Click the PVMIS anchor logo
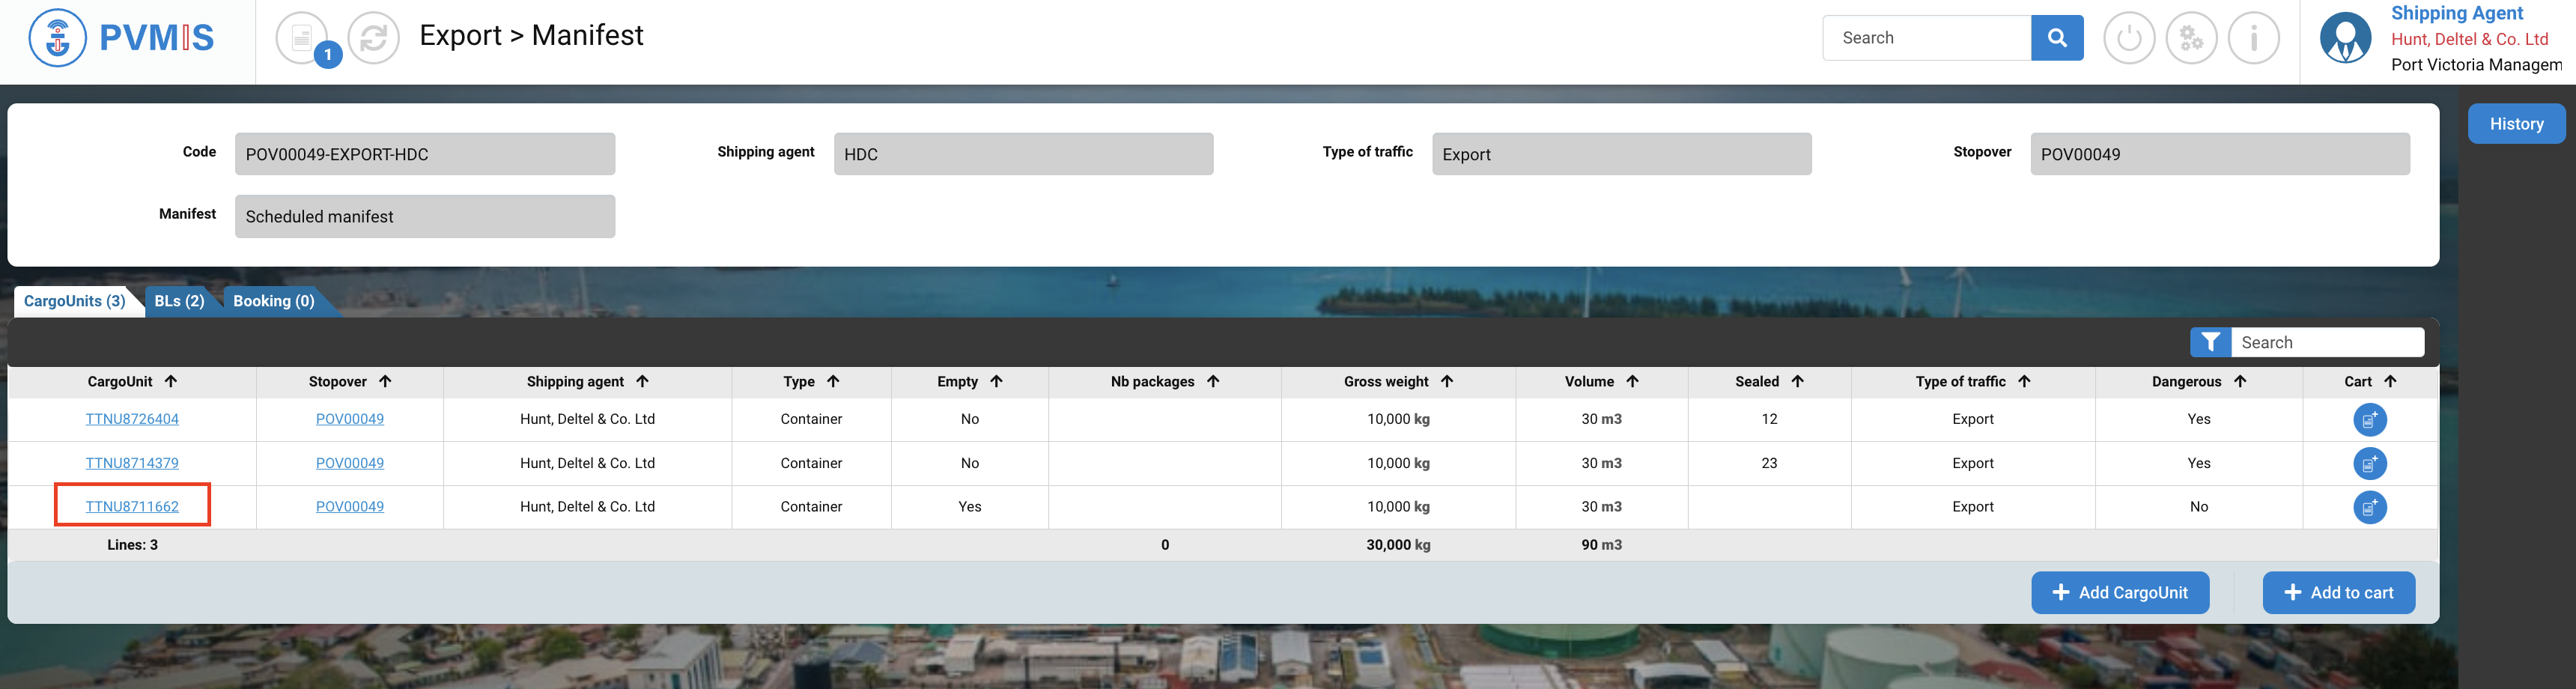This screenshot has width=2576, height=689. coord(58,39)
